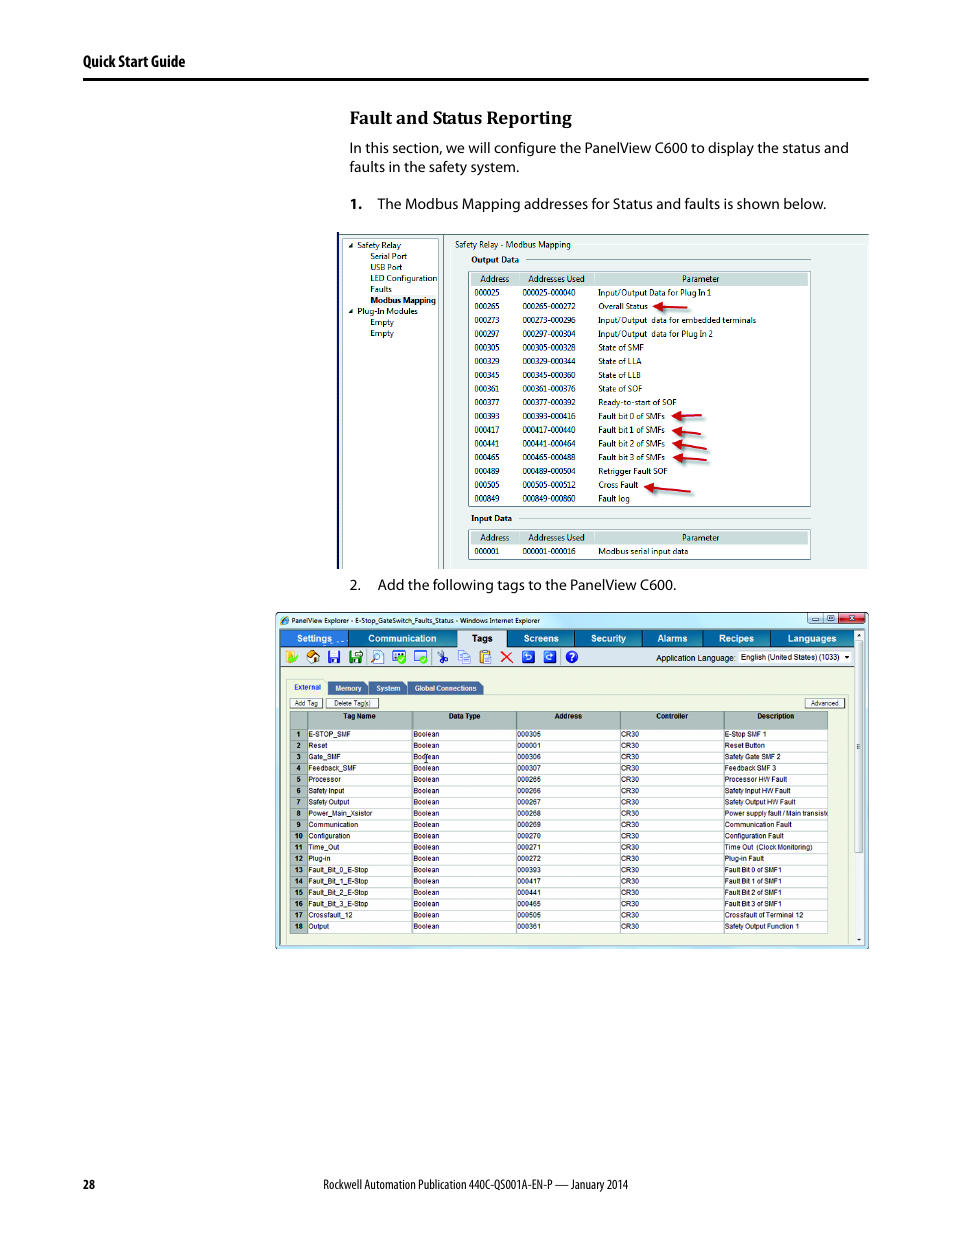954x1235 pixels.
Task: Click the Save As floppy icon with arrow
Action: click(x=355, y=657)
